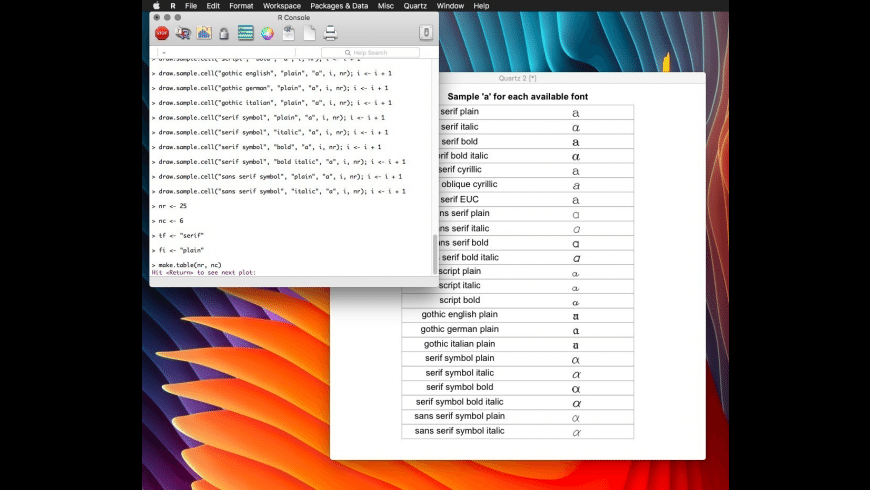Open the Apple menu
This screenshot has width=870, height=490.
(x=156, y=6)
